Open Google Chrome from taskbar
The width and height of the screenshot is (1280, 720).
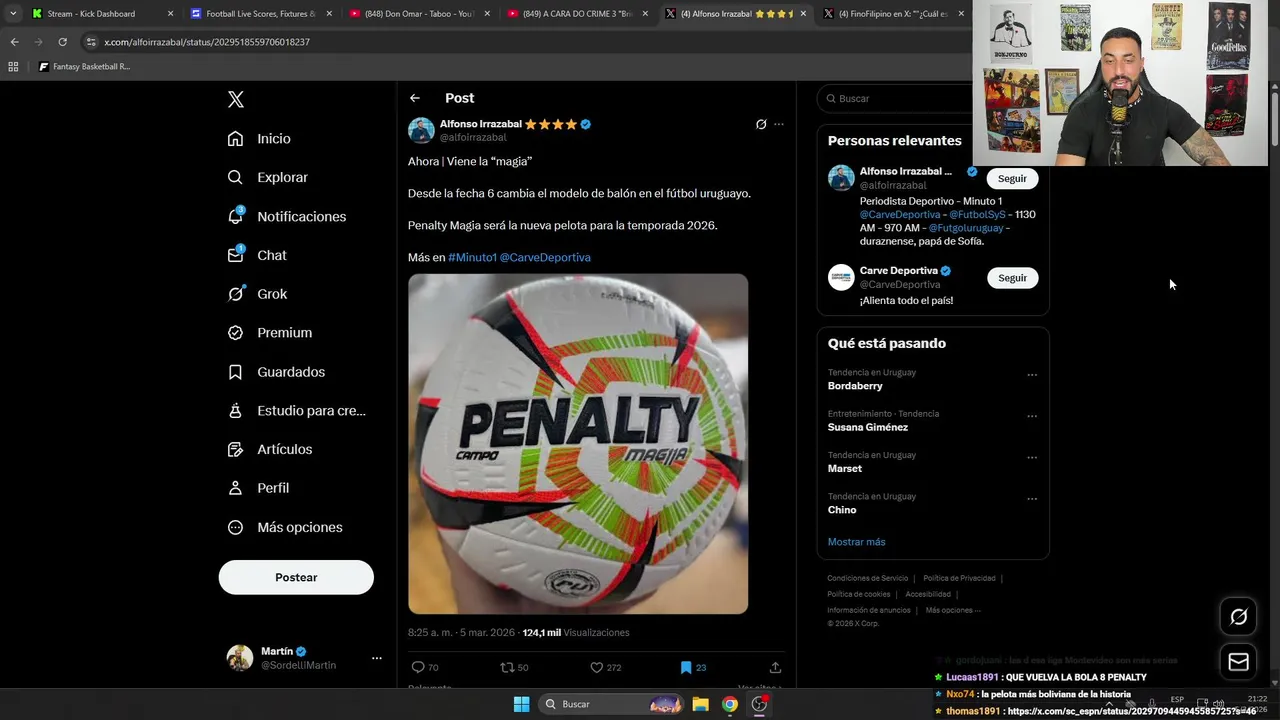(730, 704)
